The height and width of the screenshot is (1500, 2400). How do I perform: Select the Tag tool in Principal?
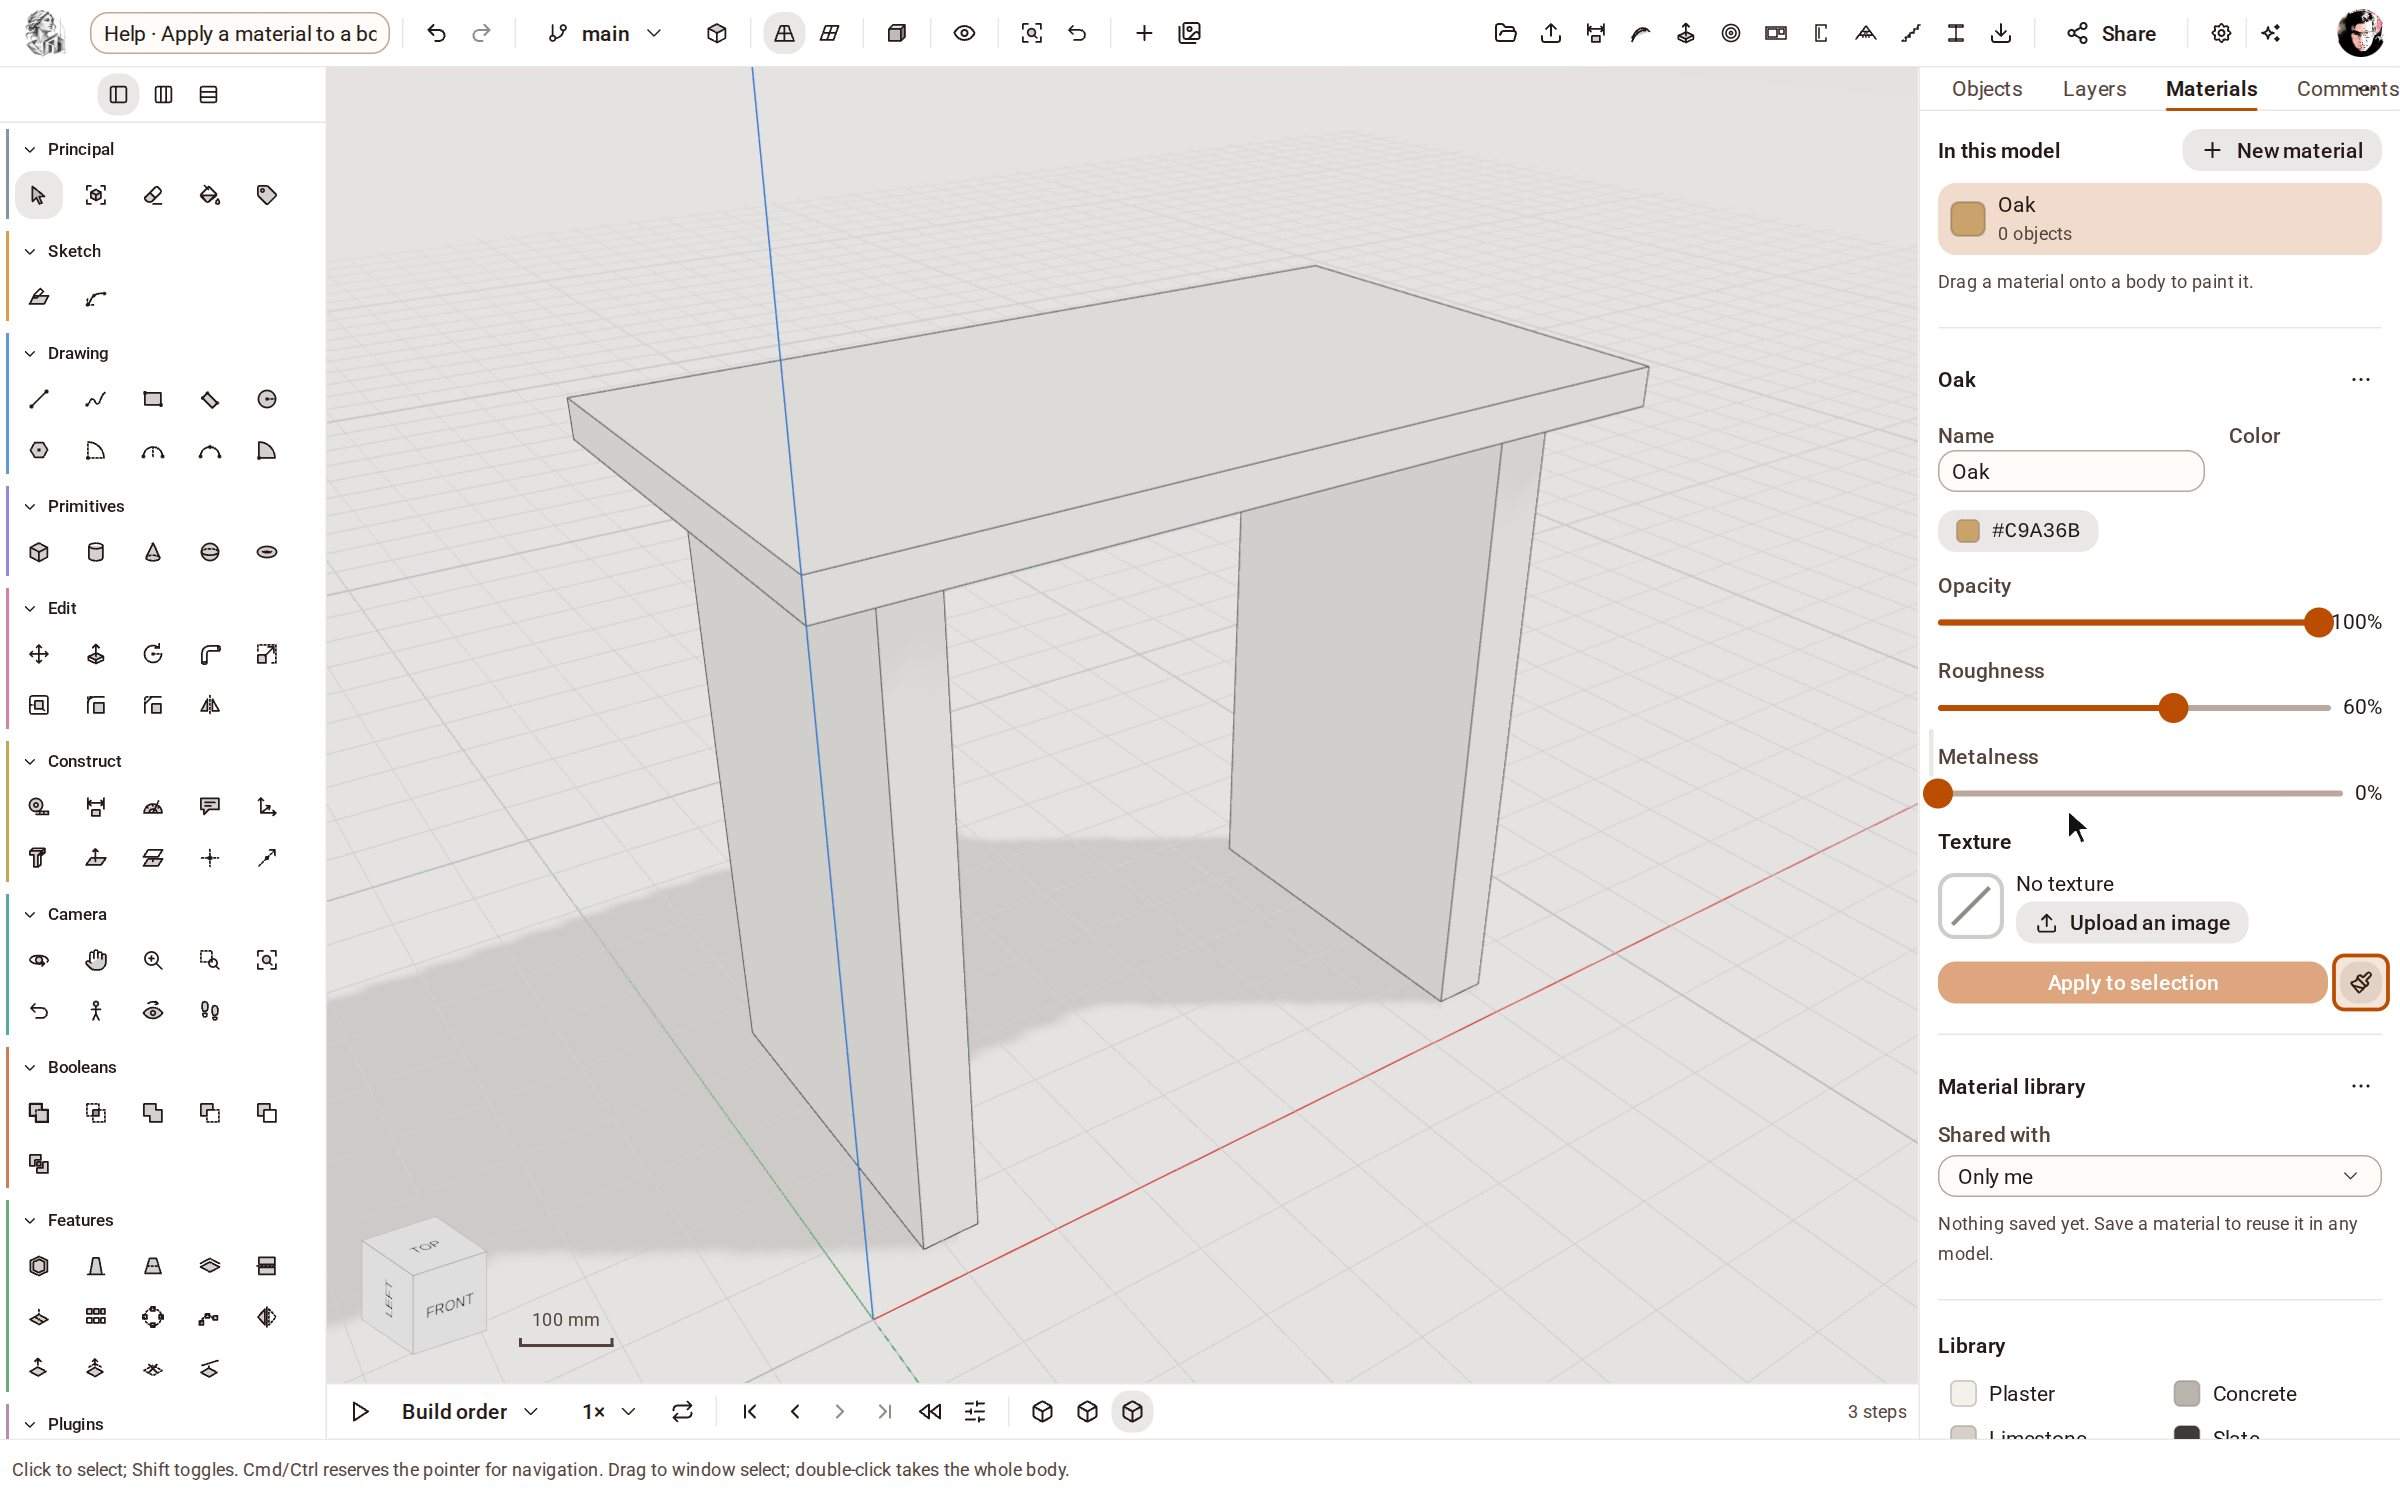[x=267, y=195]
